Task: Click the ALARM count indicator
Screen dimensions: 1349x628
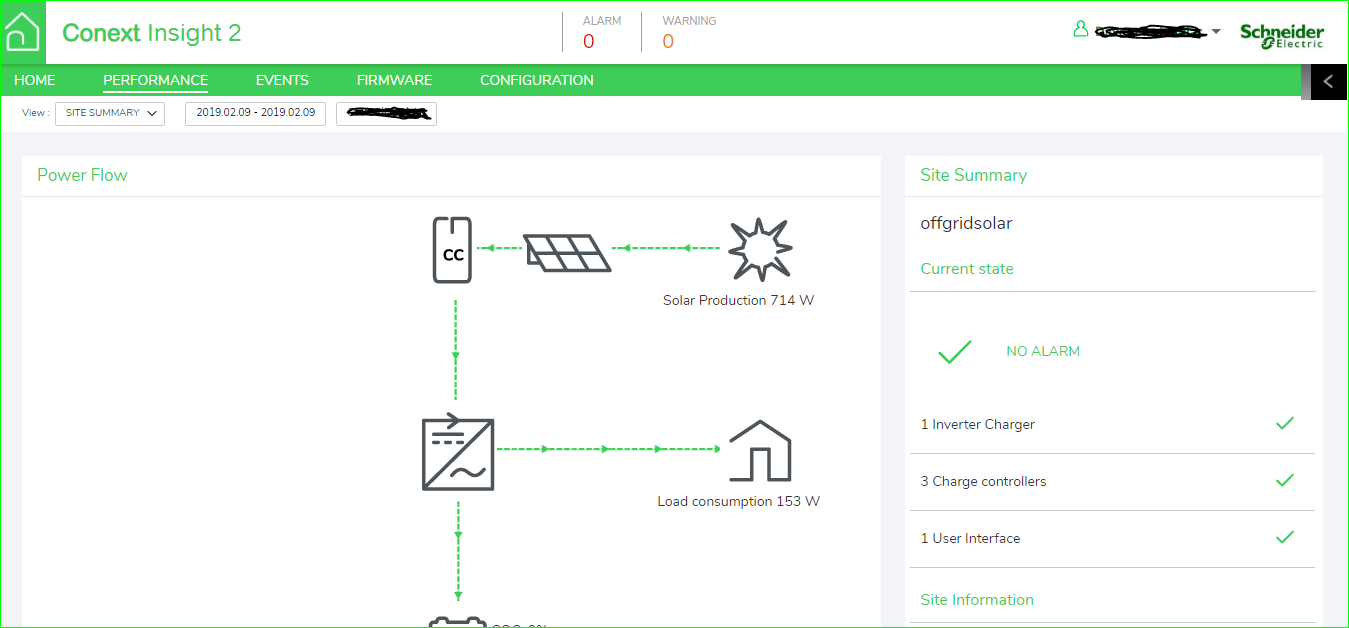Action: (602, 32)
